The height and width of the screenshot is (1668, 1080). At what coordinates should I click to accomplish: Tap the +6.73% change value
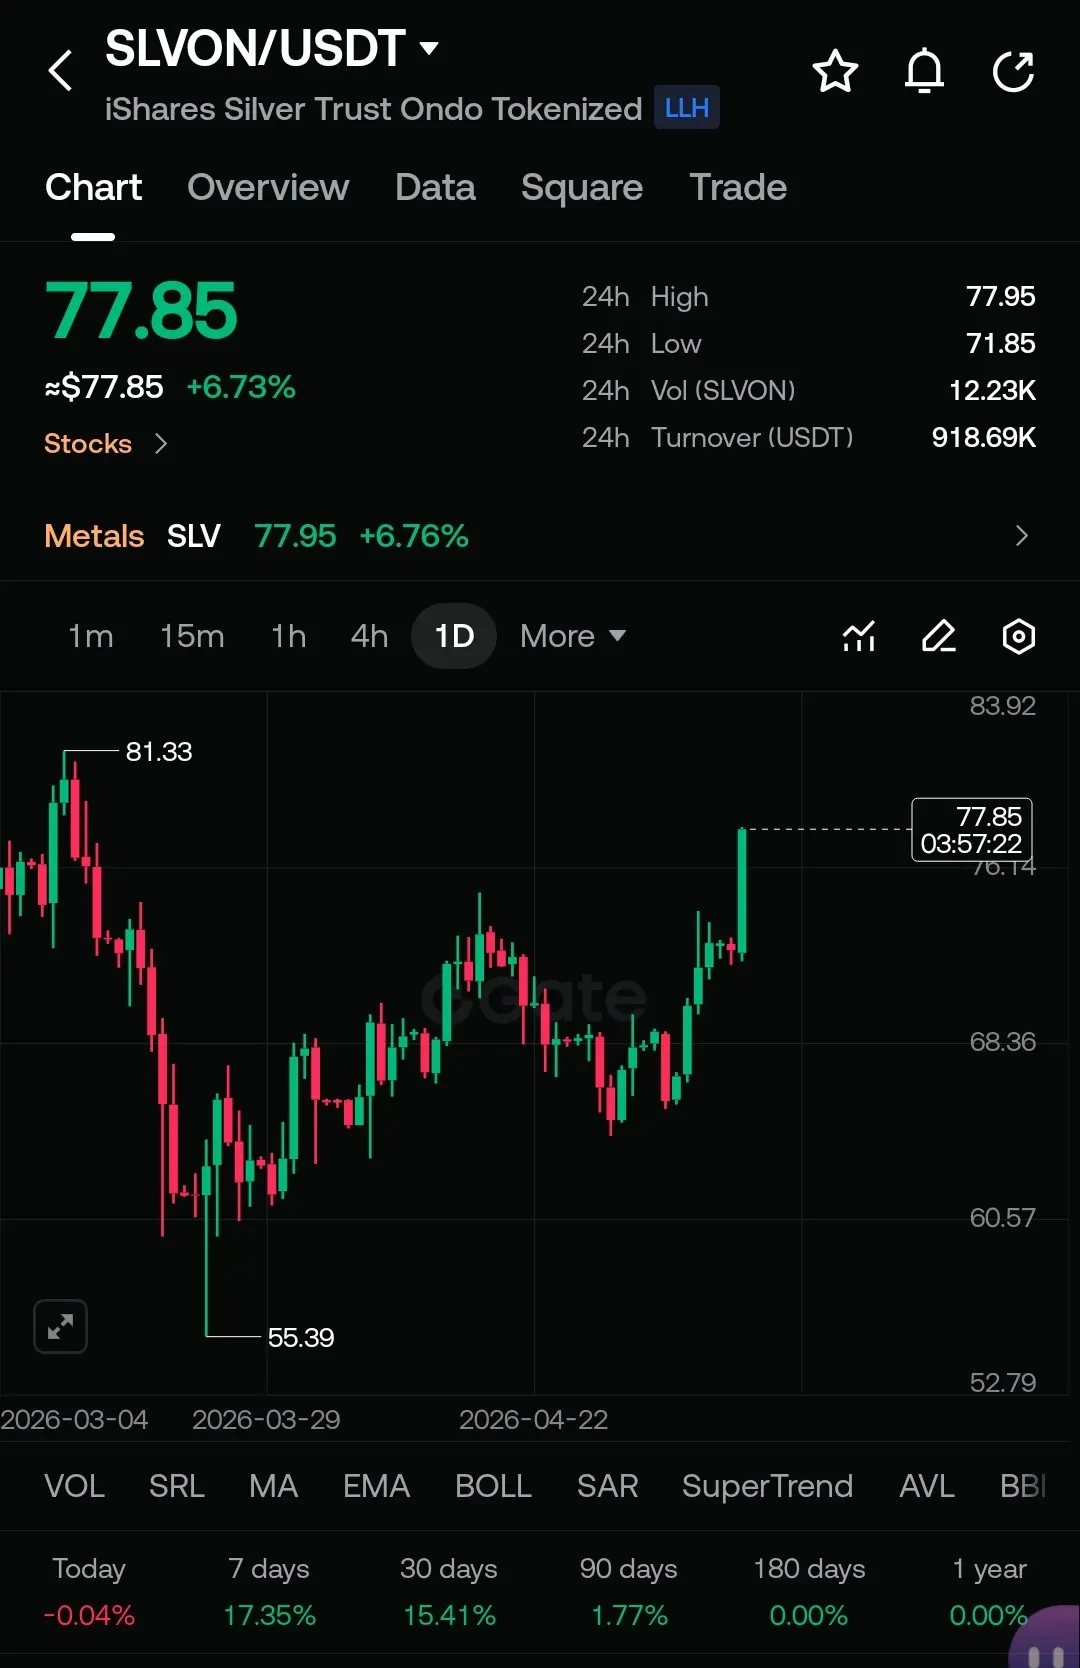pyautogui.click(x=241, y=387)
